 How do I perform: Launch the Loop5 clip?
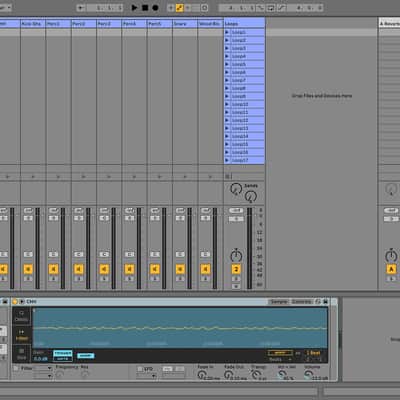coord(227,64)
